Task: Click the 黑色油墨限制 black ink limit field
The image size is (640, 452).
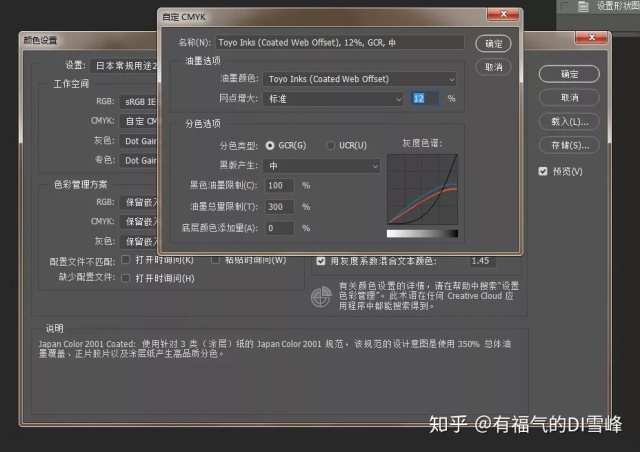Action: pos(279,185)
